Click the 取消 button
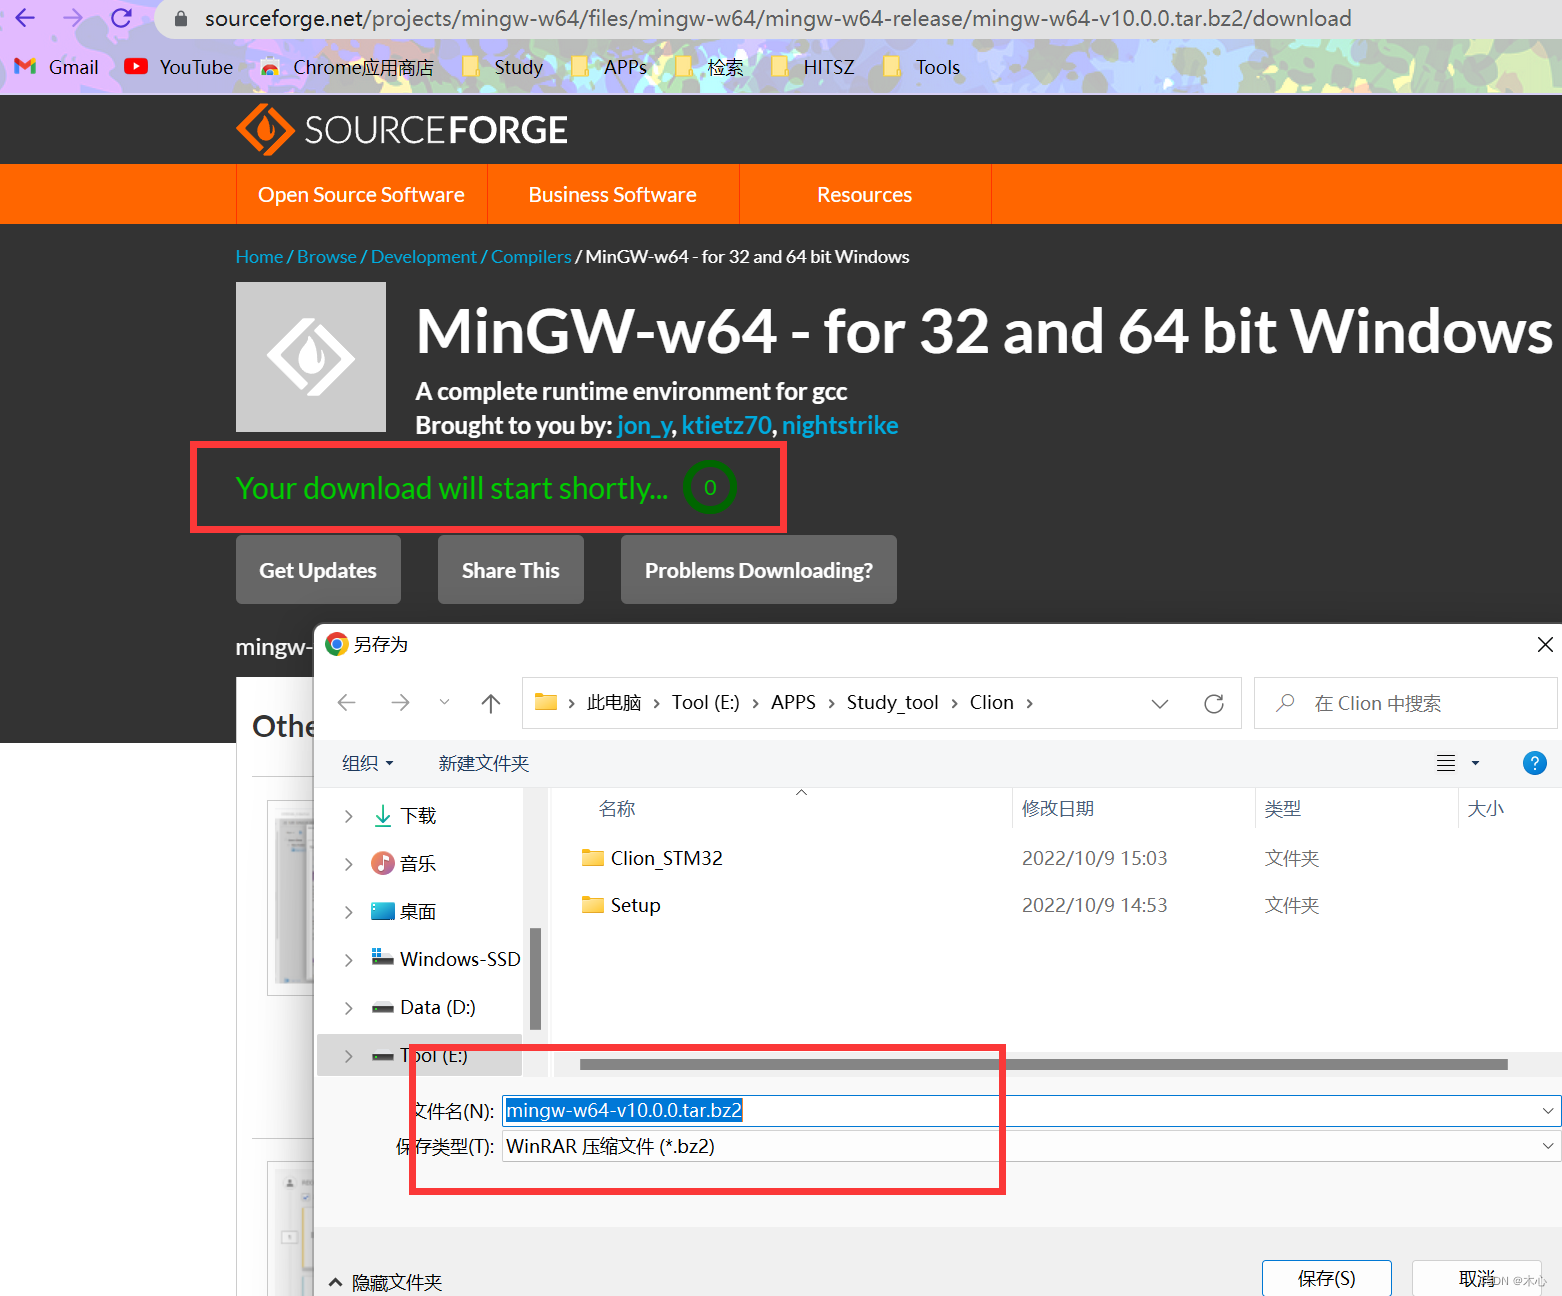Viewport: 1562px width, 1296px height. 1477,1278
